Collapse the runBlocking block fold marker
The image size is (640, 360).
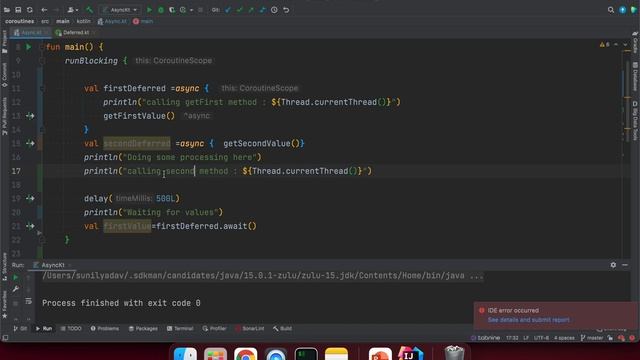tap(42, 61)
